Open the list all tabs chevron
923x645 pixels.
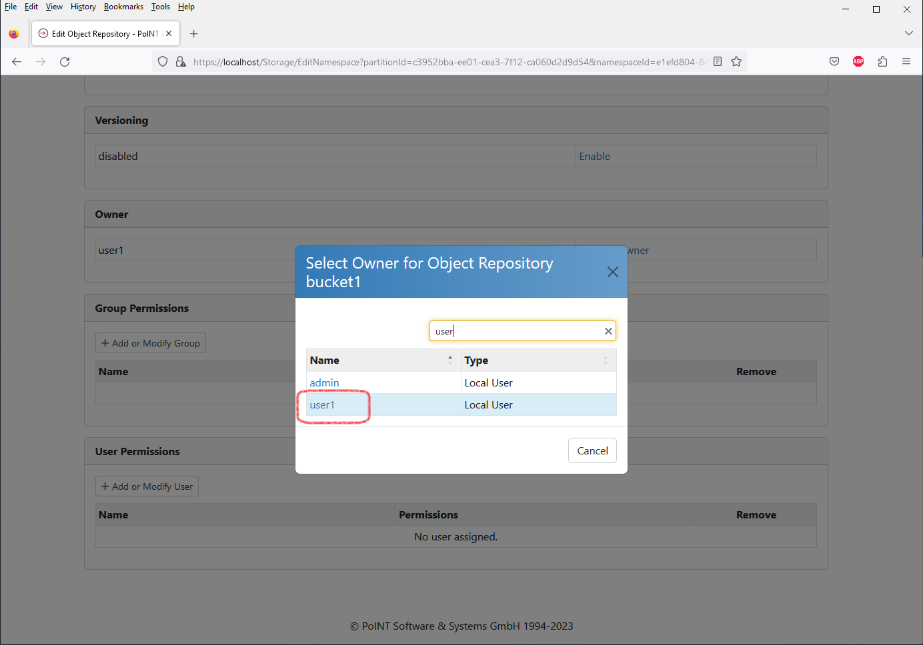[x=909, y=34]
